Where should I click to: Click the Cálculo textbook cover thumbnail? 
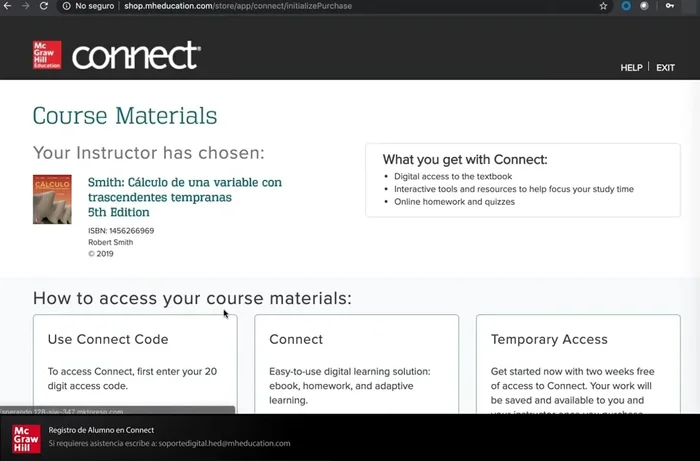(52, 199)
